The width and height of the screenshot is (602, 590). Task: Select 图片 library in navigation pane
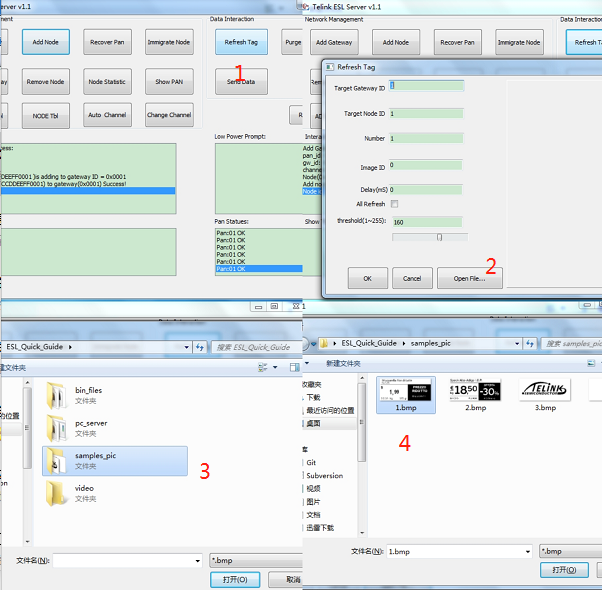(x=313, y=502)
